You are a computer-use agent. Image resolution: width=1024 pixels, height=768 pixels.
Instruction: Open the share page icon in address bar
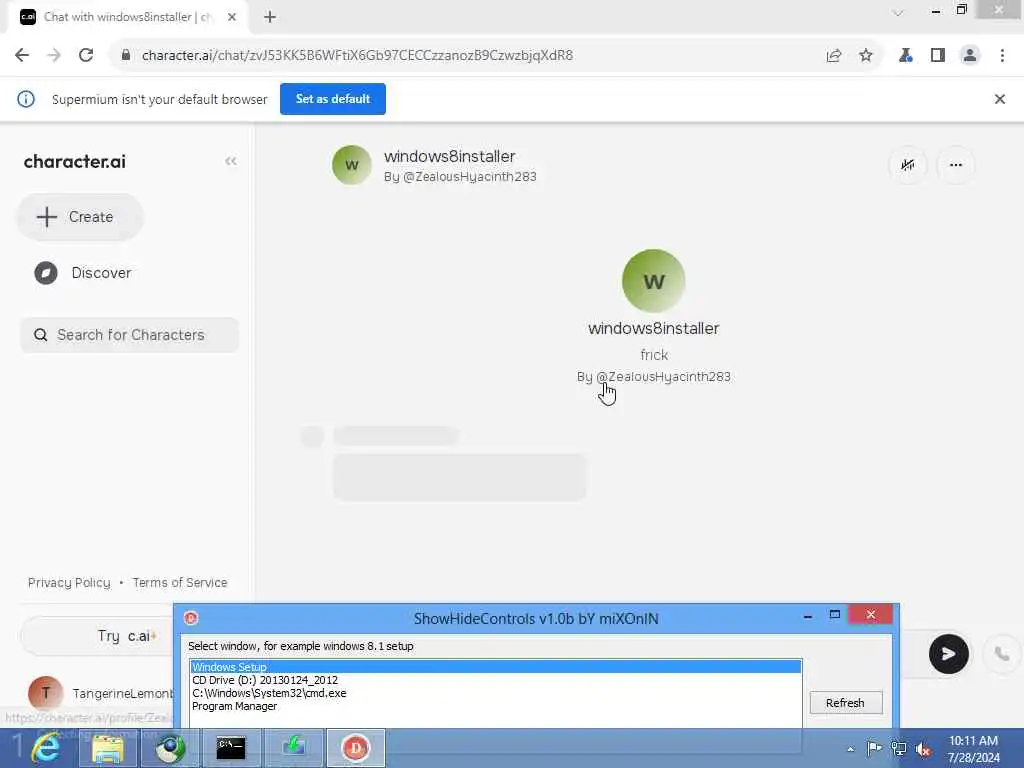(x=834, y=56)
